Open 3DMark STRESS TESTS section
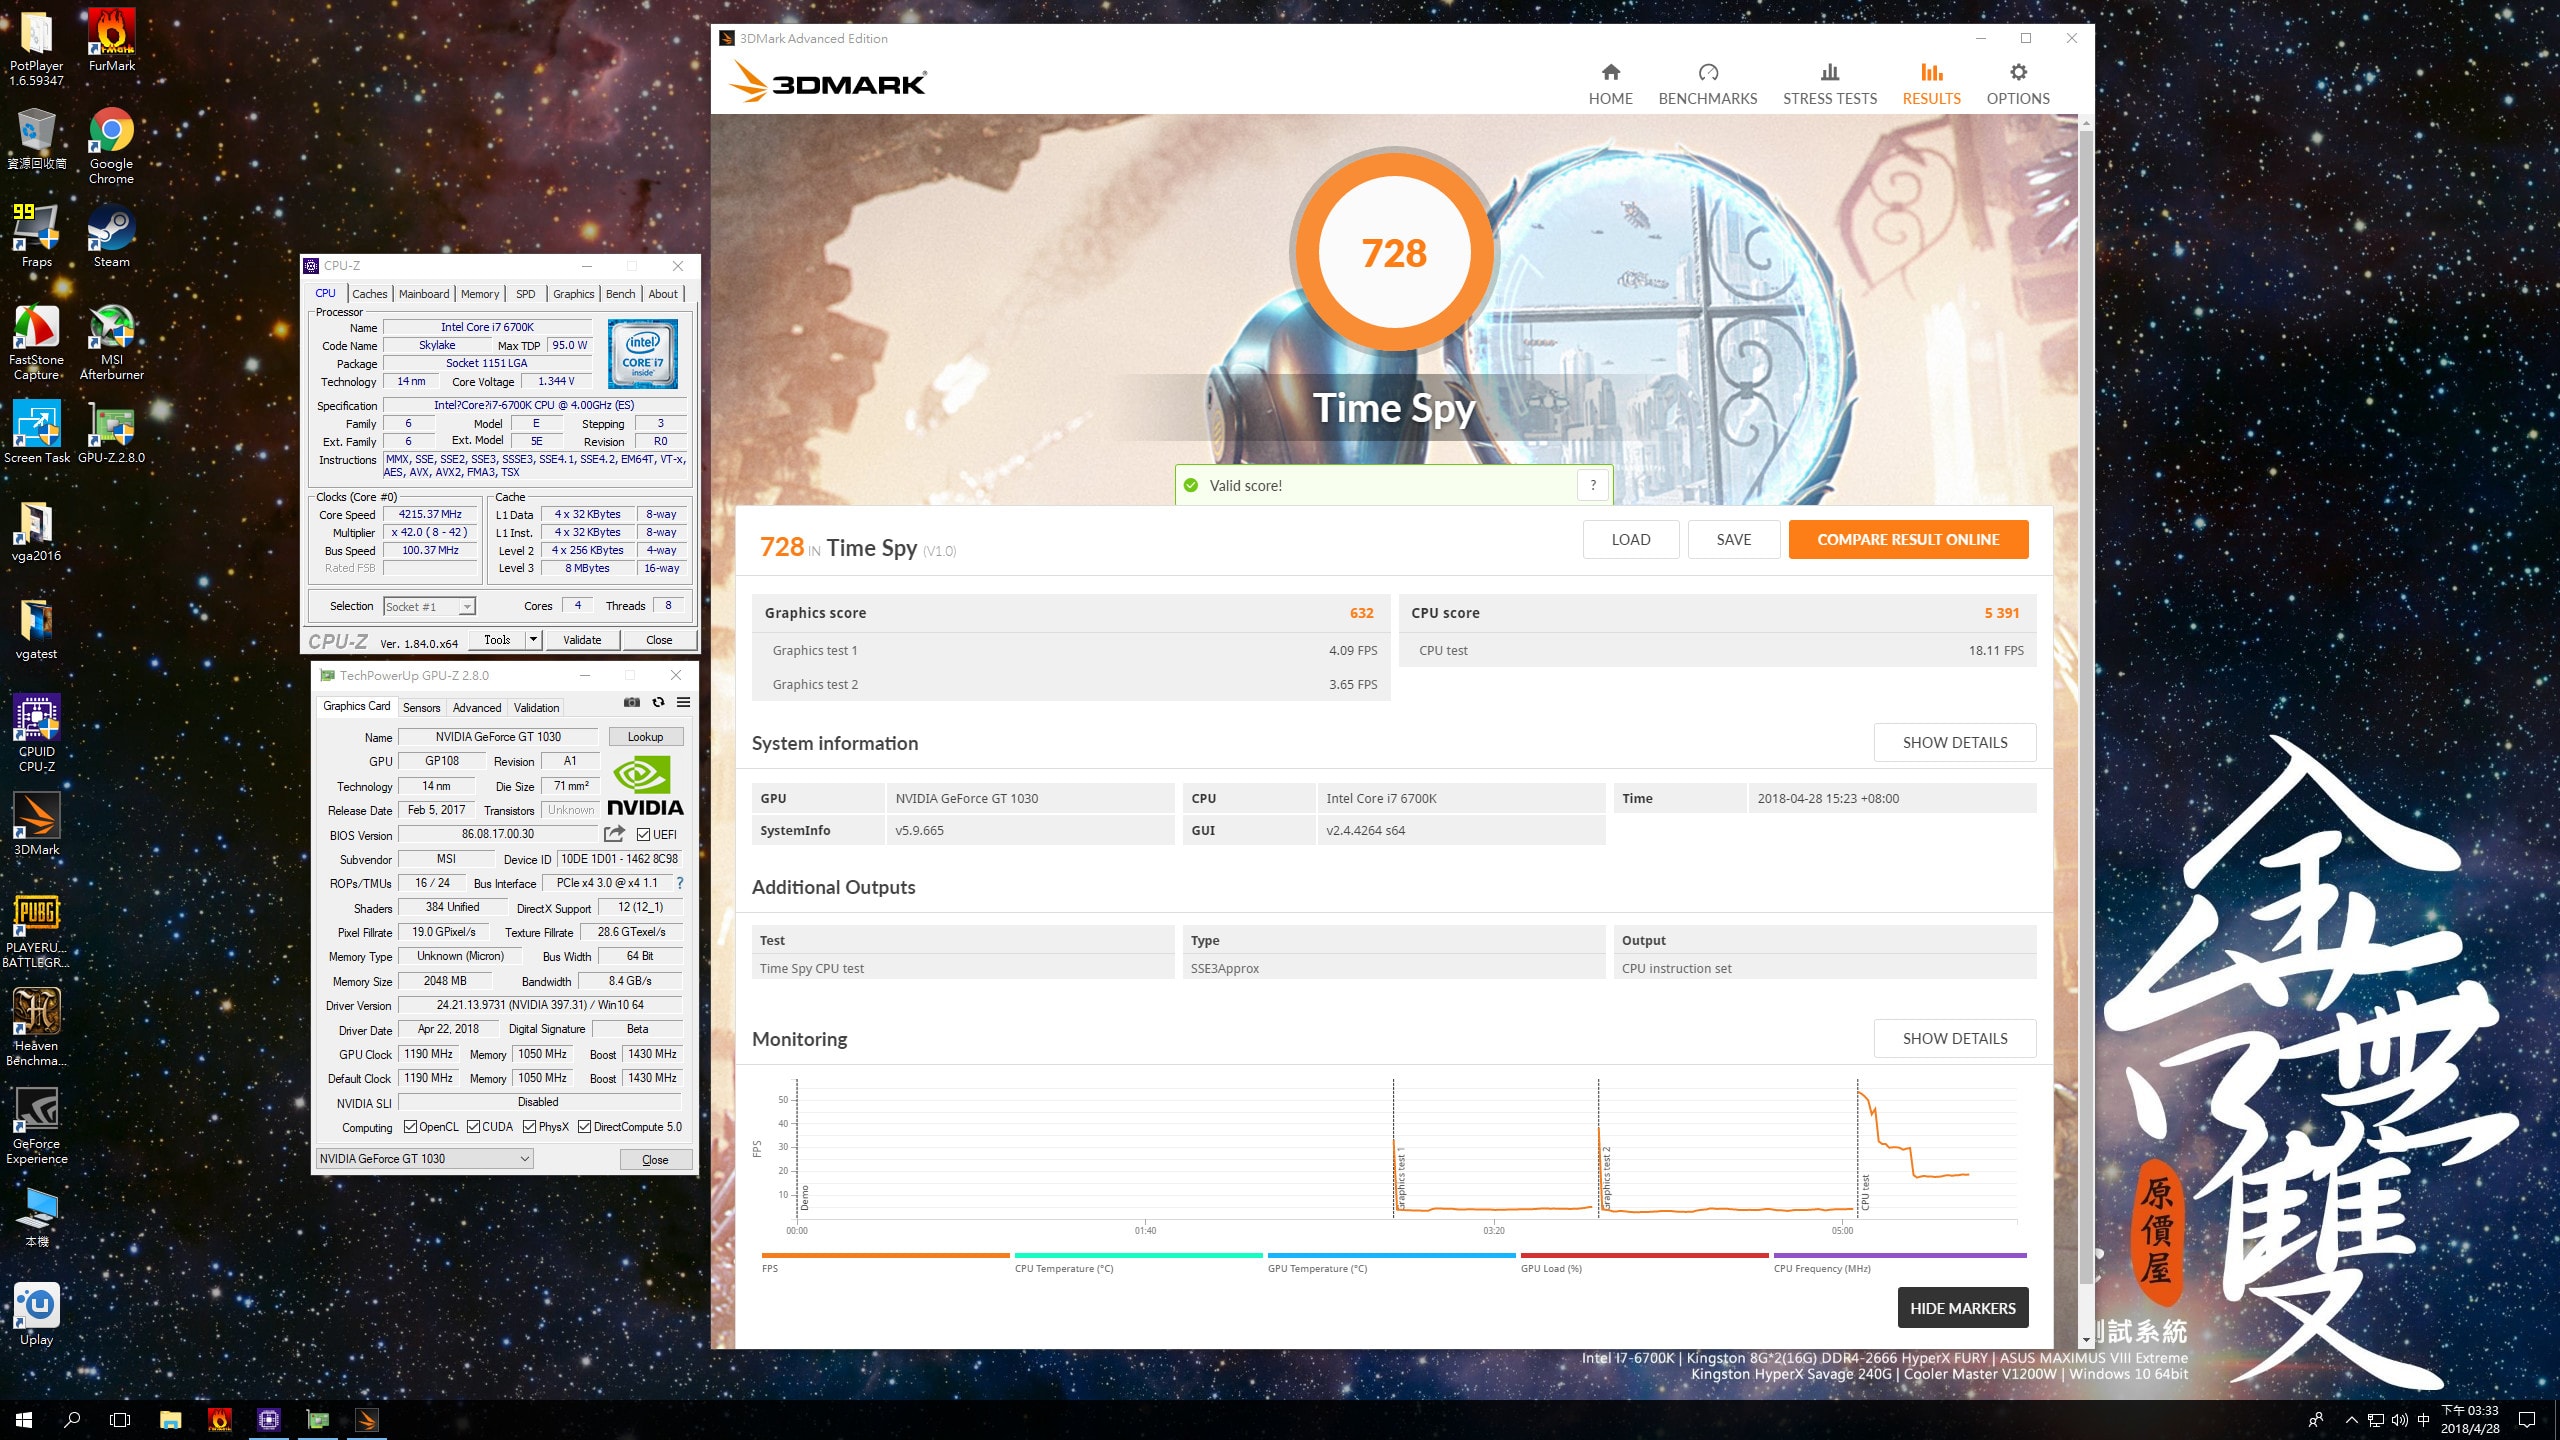The height and width of the screenshot is (1440, 2560). [1830, 85]
